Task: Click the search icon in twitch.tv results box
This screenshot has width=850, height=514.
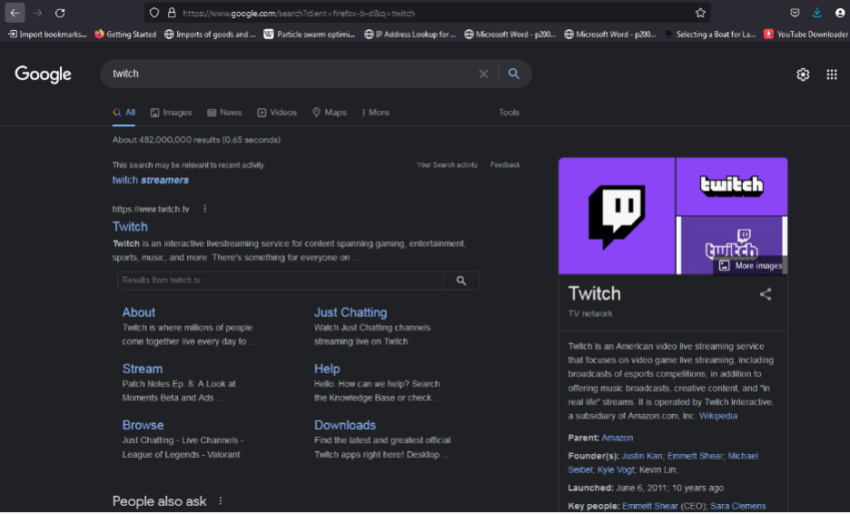Action: [x=461, y=281]
